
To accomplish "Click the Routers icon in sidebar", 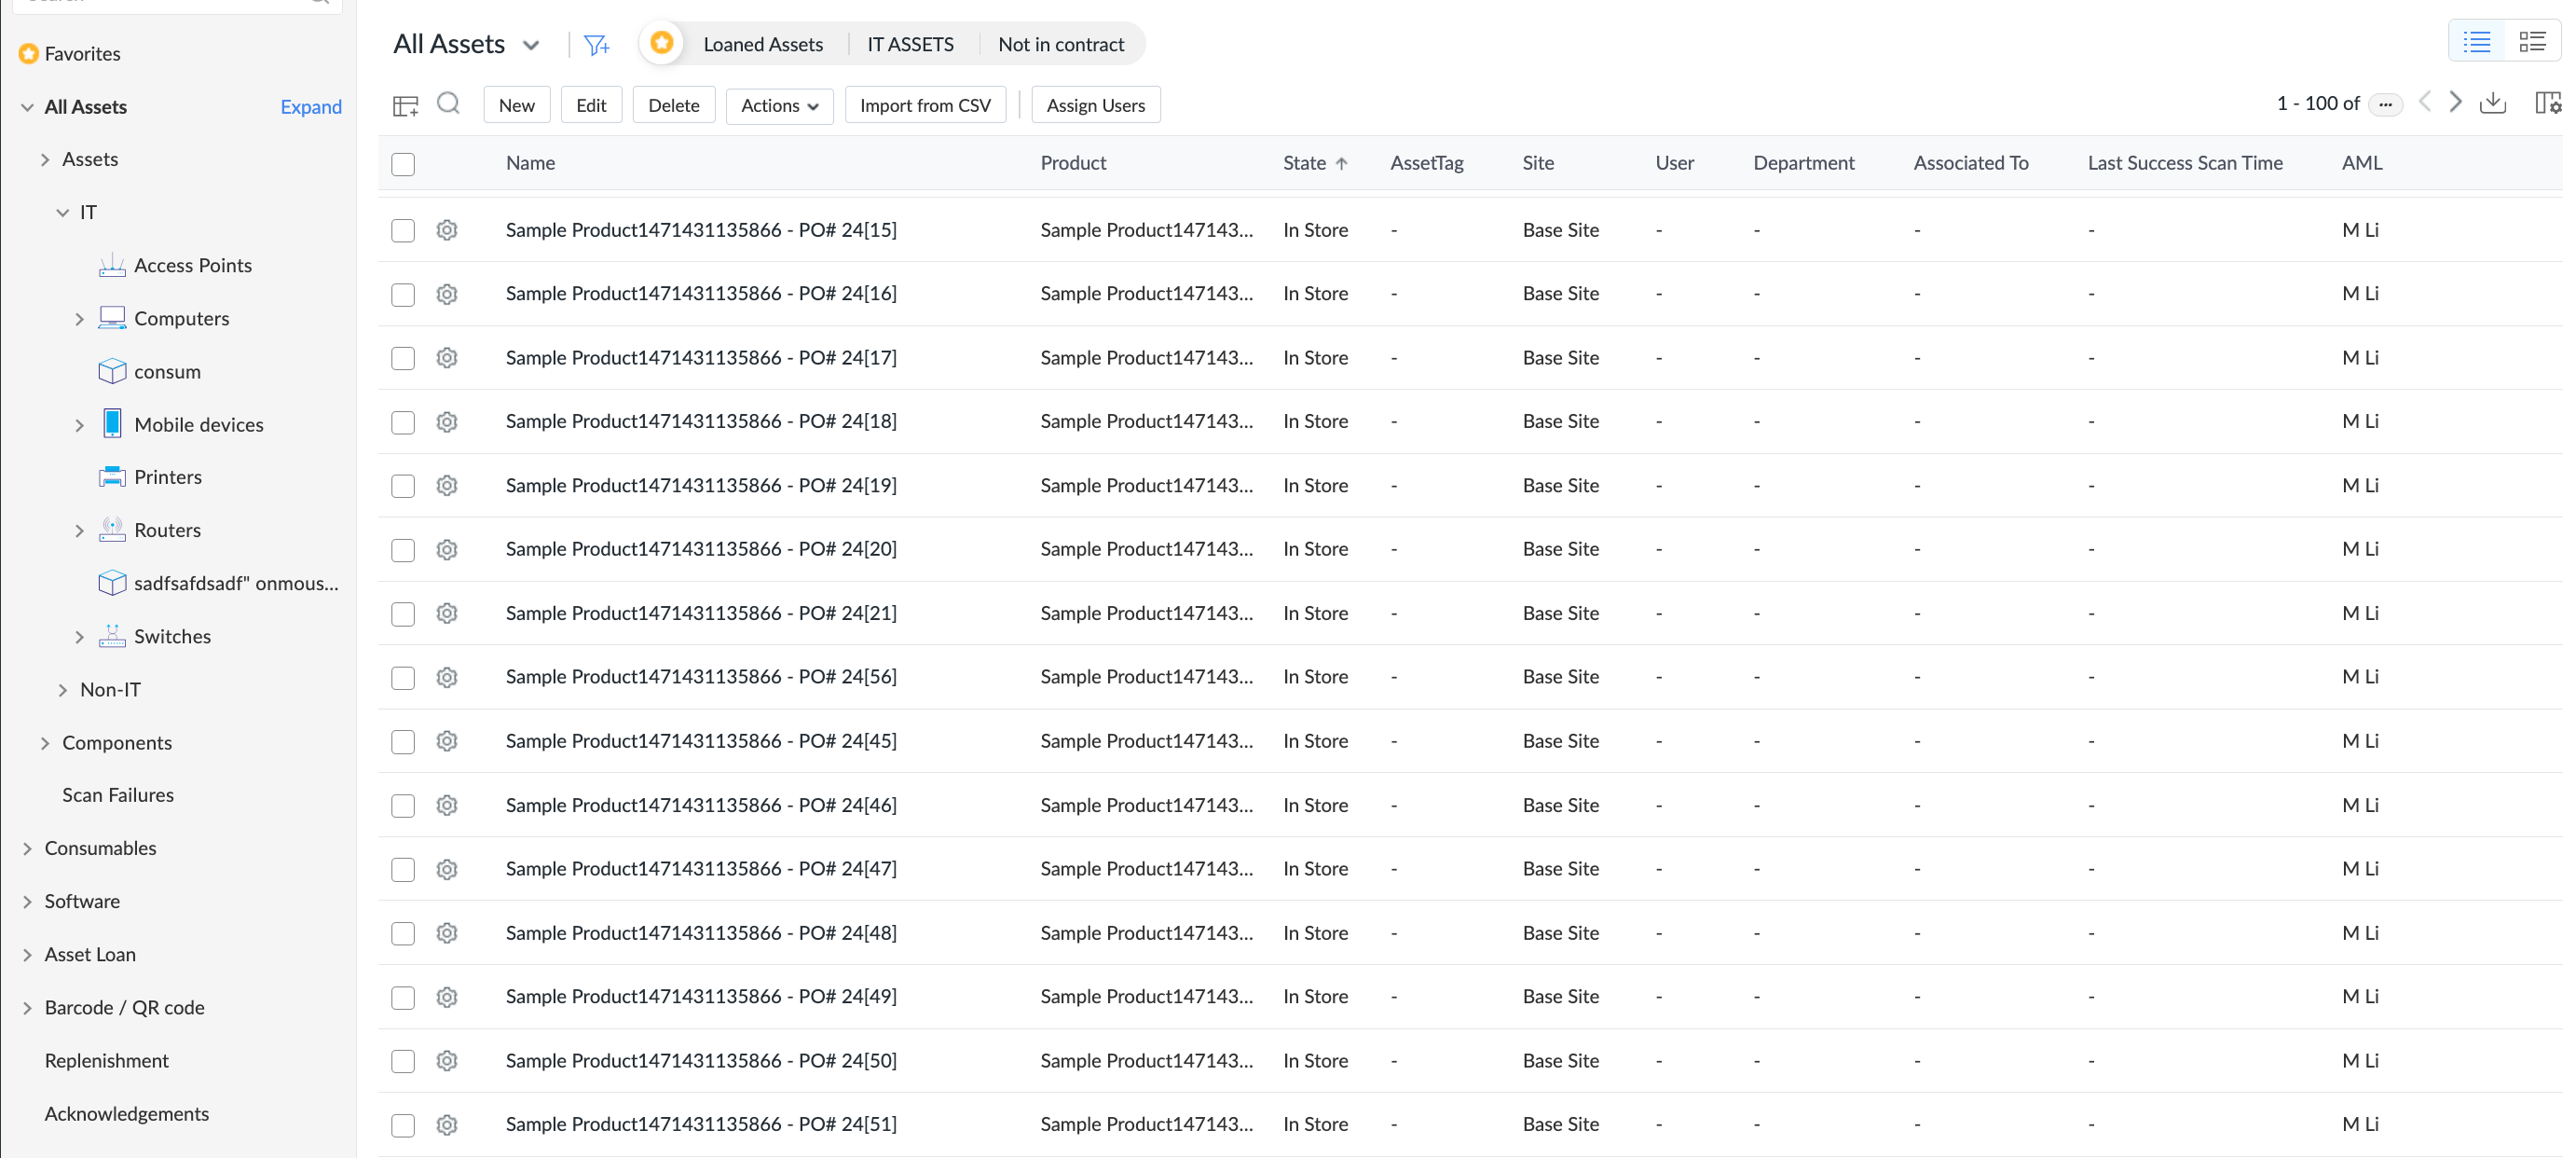I will [112, 530].
